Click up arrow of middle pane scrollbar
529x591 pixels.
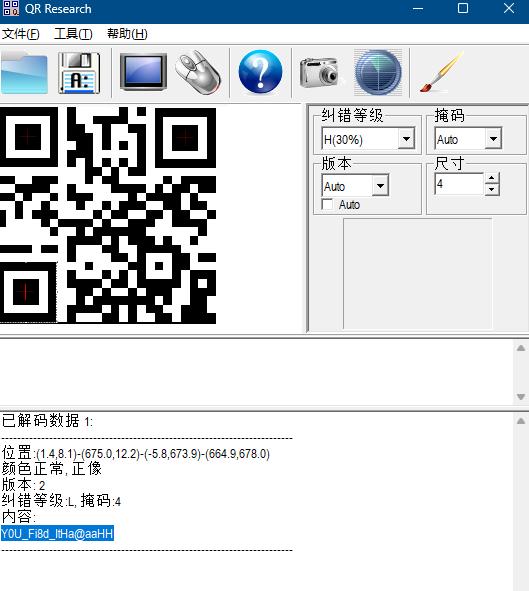[x=521, y=348]
